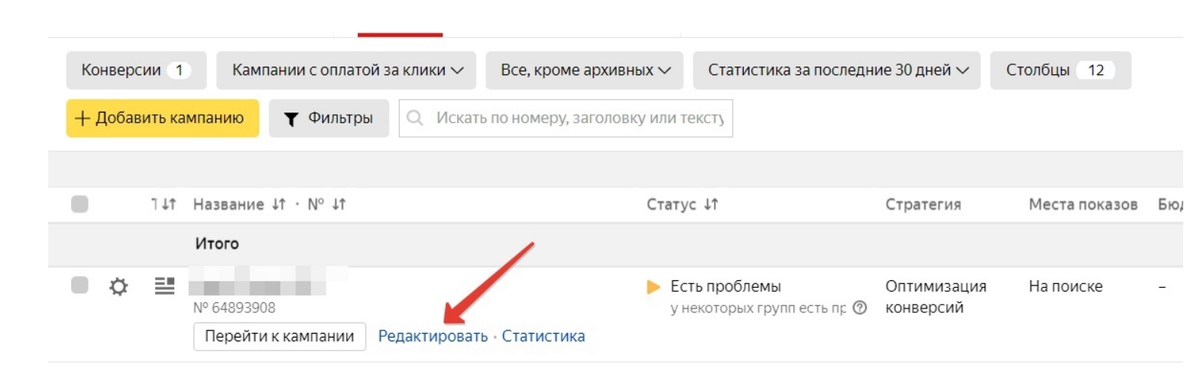Sort by Статус column arrows
Screen dimensions: 1200x382
711,204
